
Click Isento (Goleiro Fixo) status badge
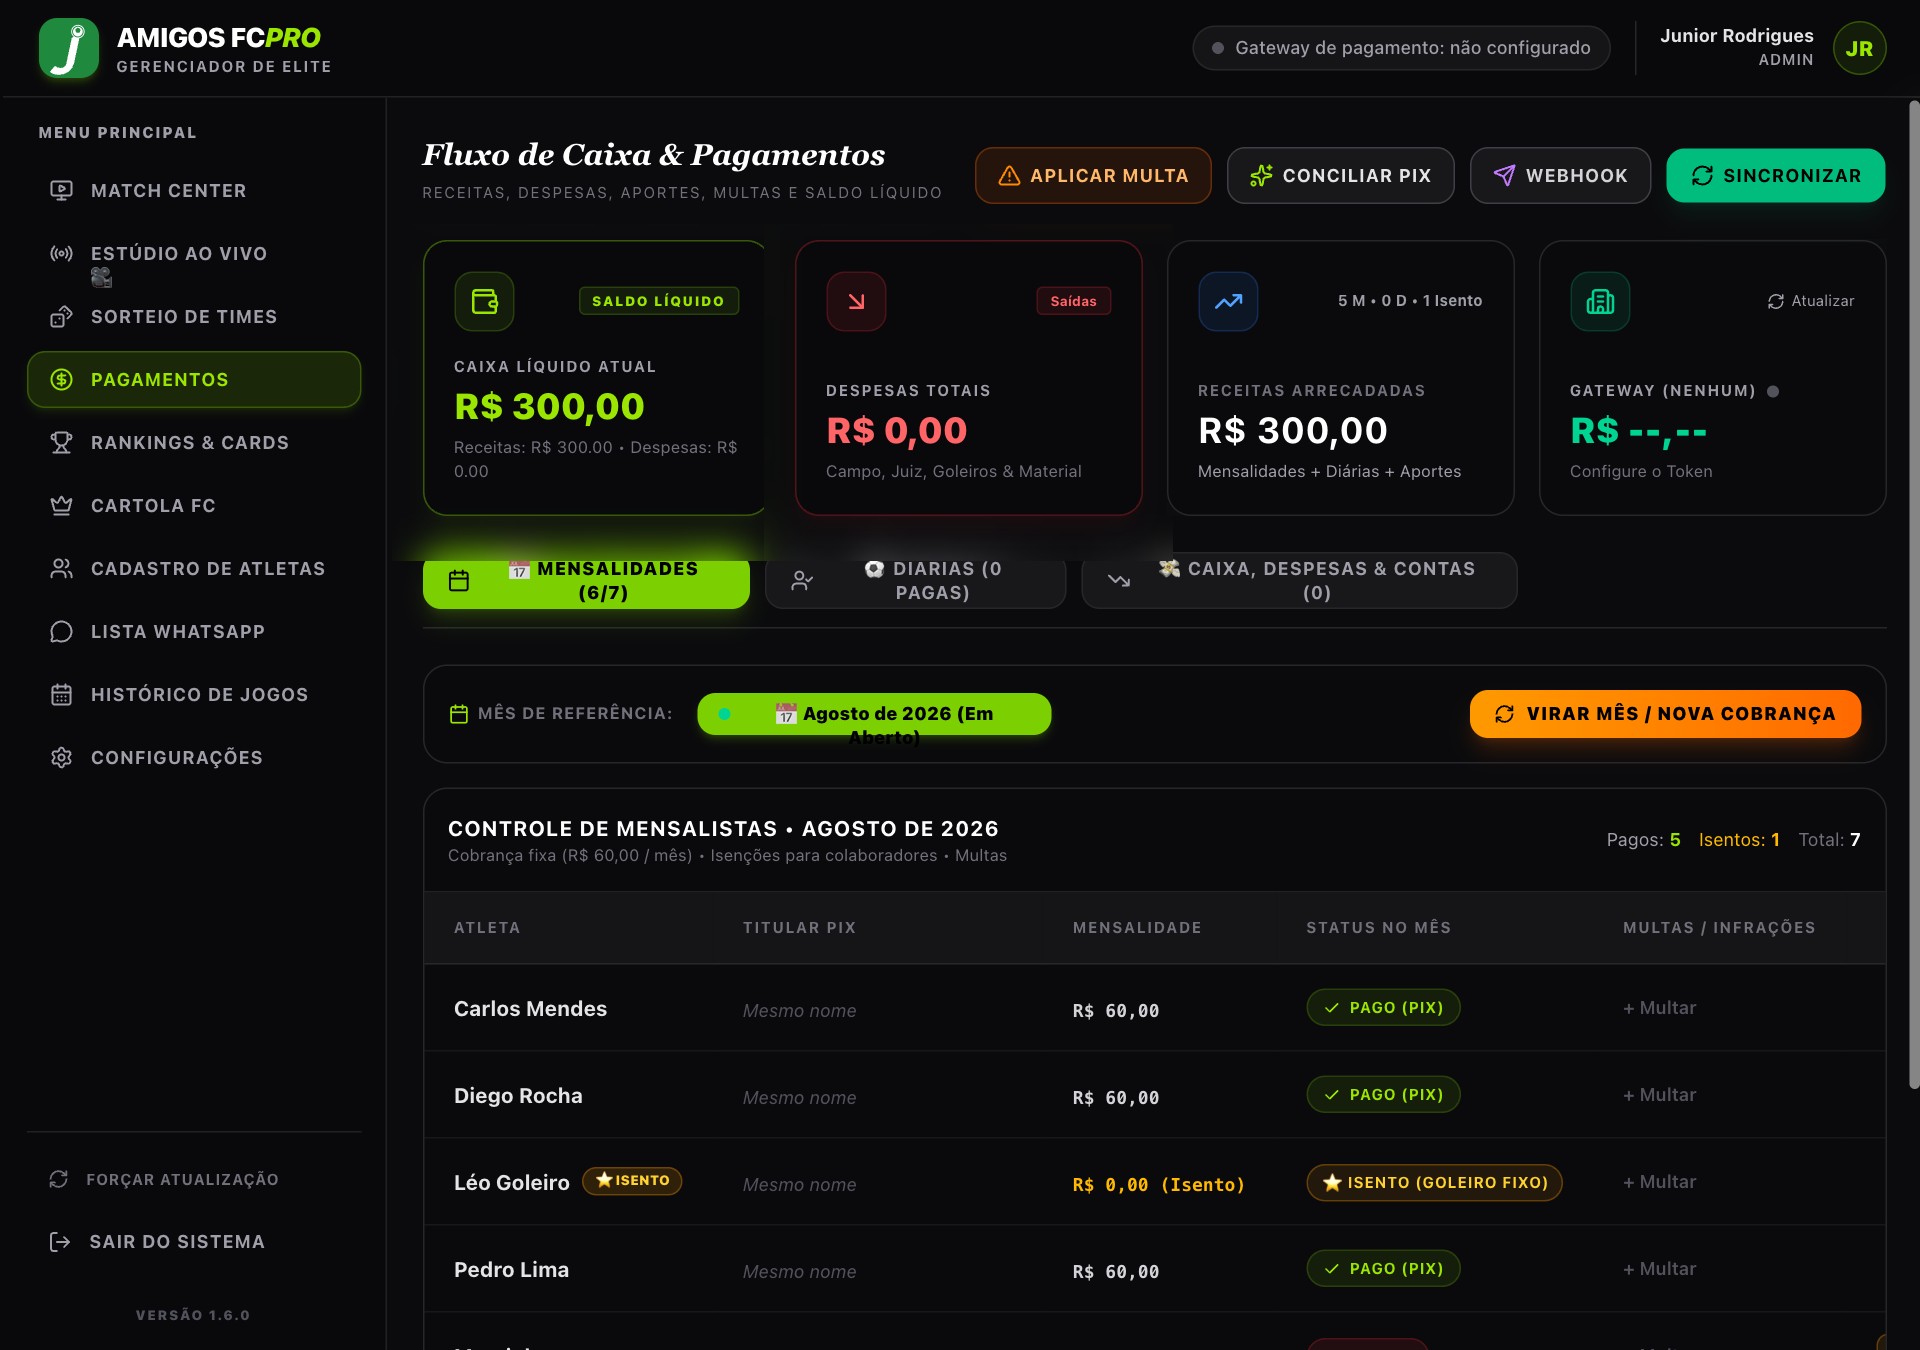pos(1434,1182)
